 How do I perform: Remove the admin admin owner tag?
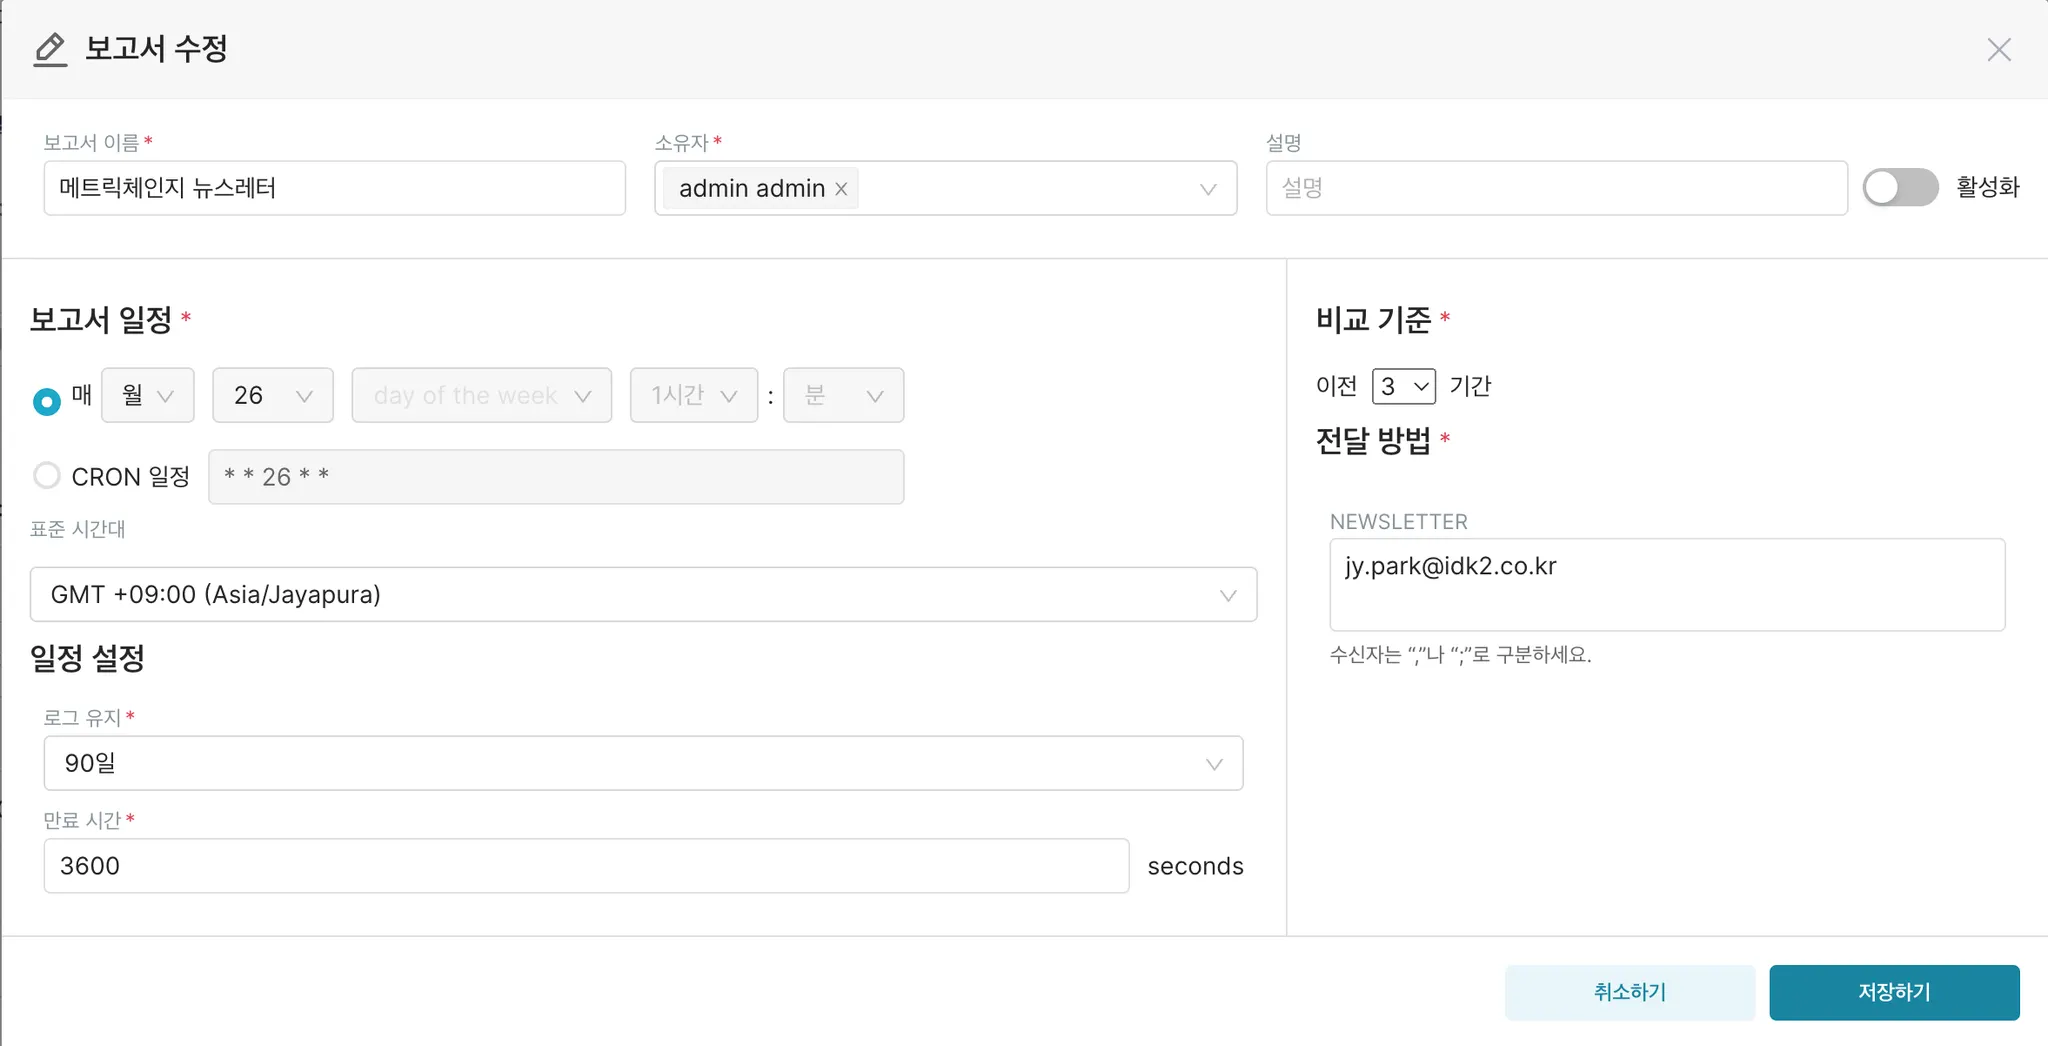point(841,189)
